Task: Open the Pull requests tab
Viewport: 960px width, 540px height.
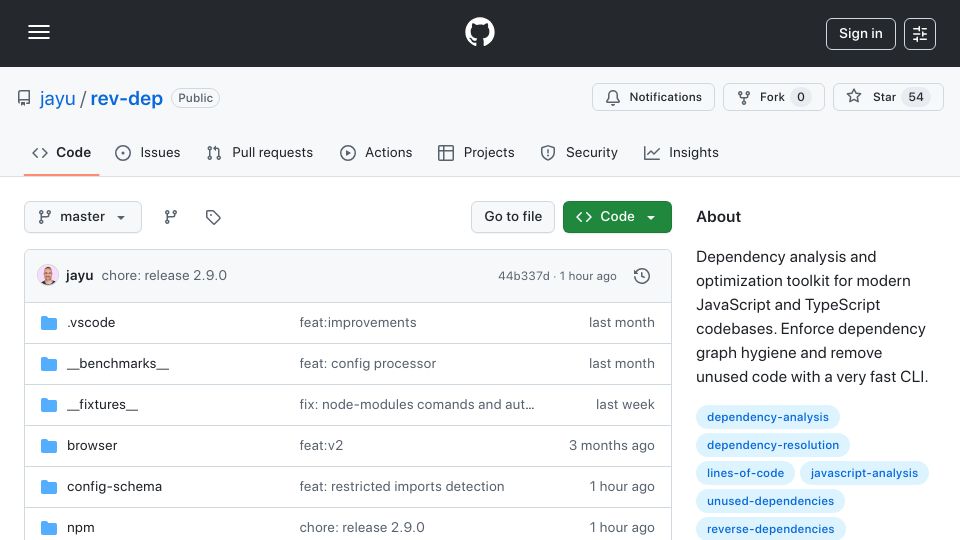Action: (x=260, y=152)
